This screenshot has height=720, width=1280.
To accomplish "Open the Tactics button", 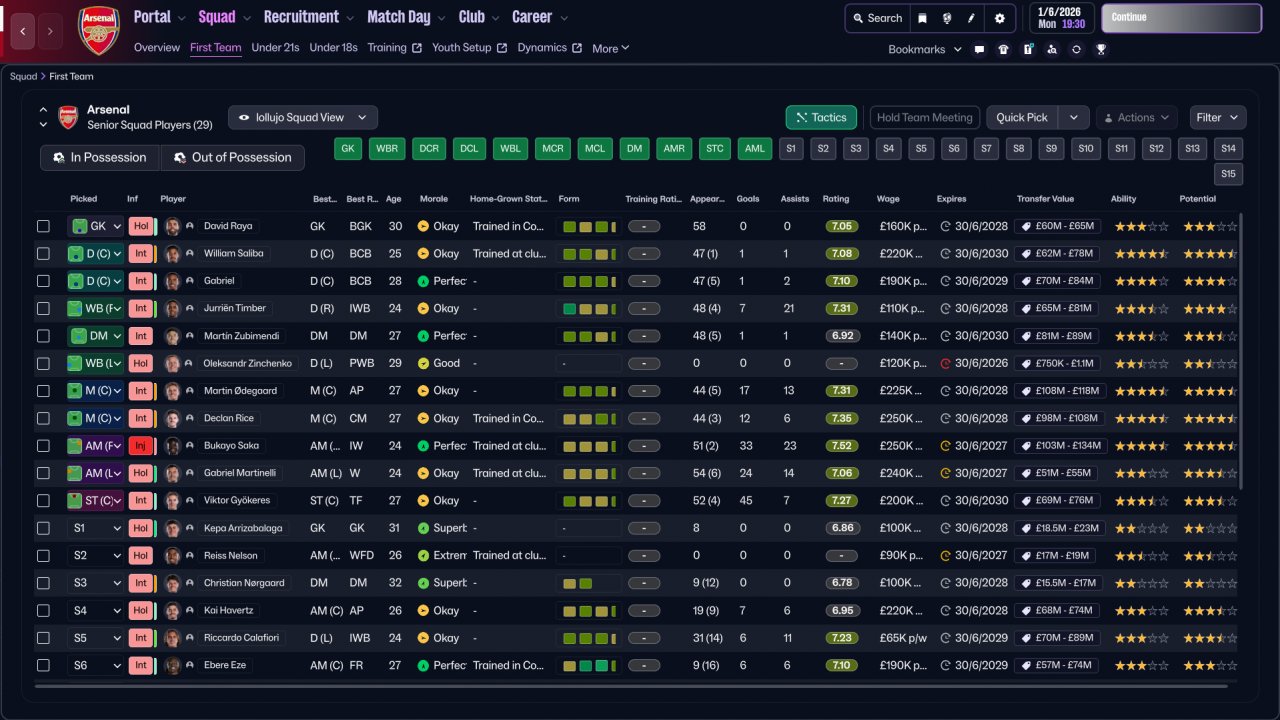I will point(821,118).
